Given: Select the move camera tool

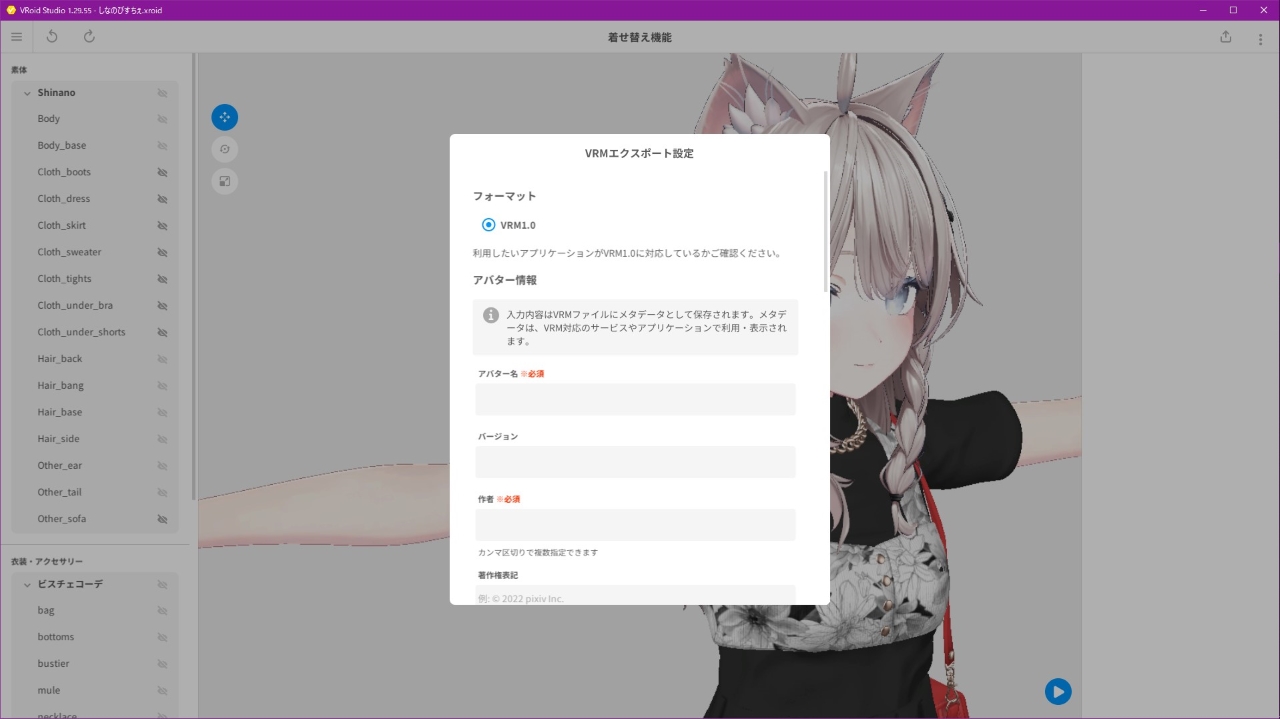Looking at the screenshot, I should click(225, 117).
